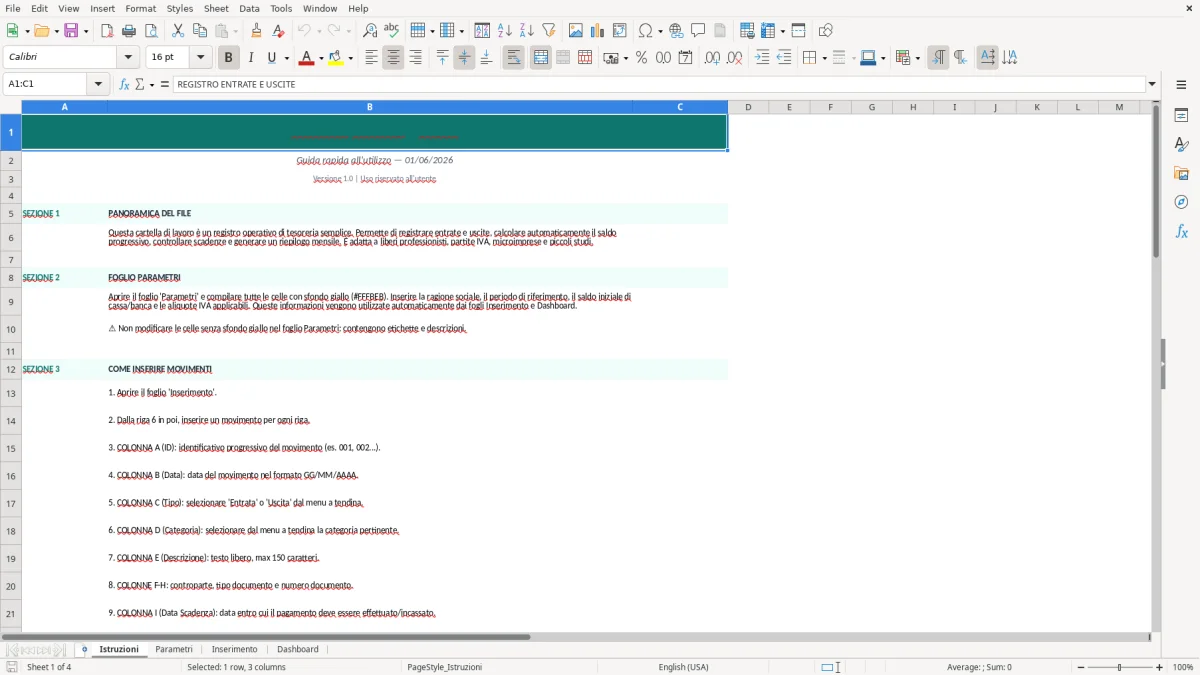Toggle Wrap Text button

click(514, 58)
